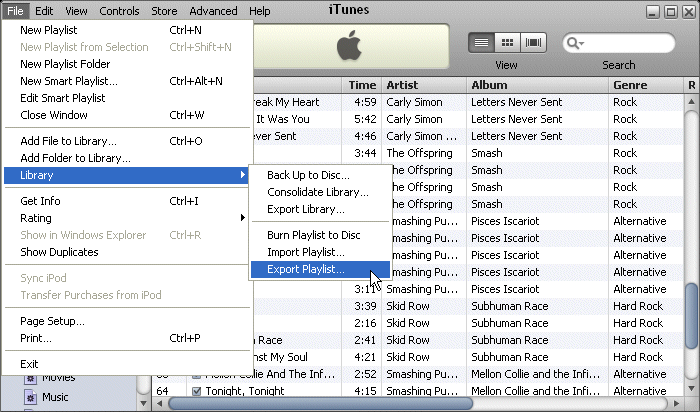
Task: Choose New Smart Playlist...
Action: pos(127,81)
